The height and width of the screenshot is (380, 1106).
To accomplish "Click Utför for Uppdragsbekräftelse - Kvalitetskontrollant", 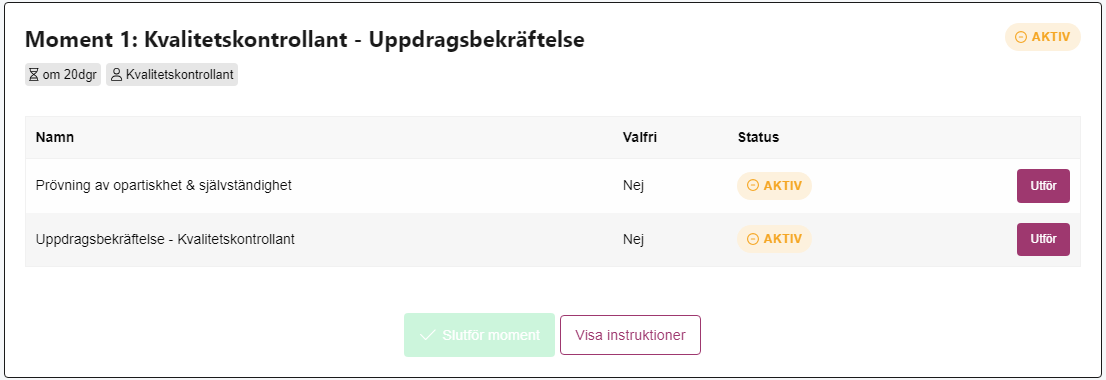I will [x=1043, y=240].
